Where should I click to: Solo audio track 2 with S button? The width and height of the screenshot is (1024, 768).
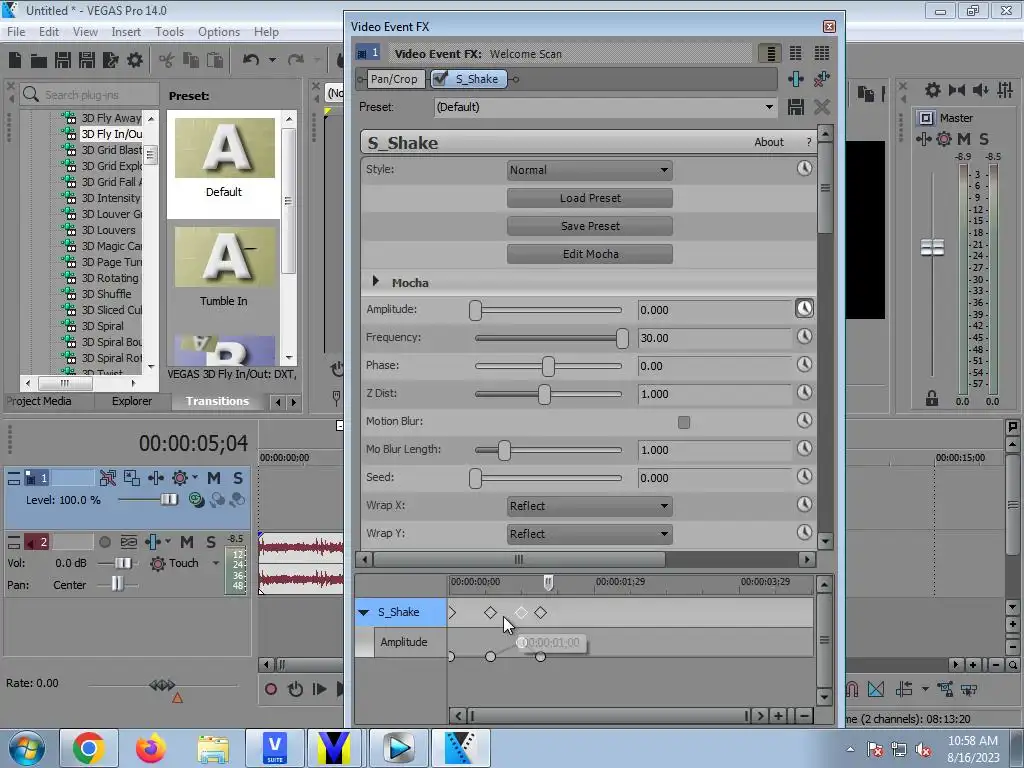[210, 541]
